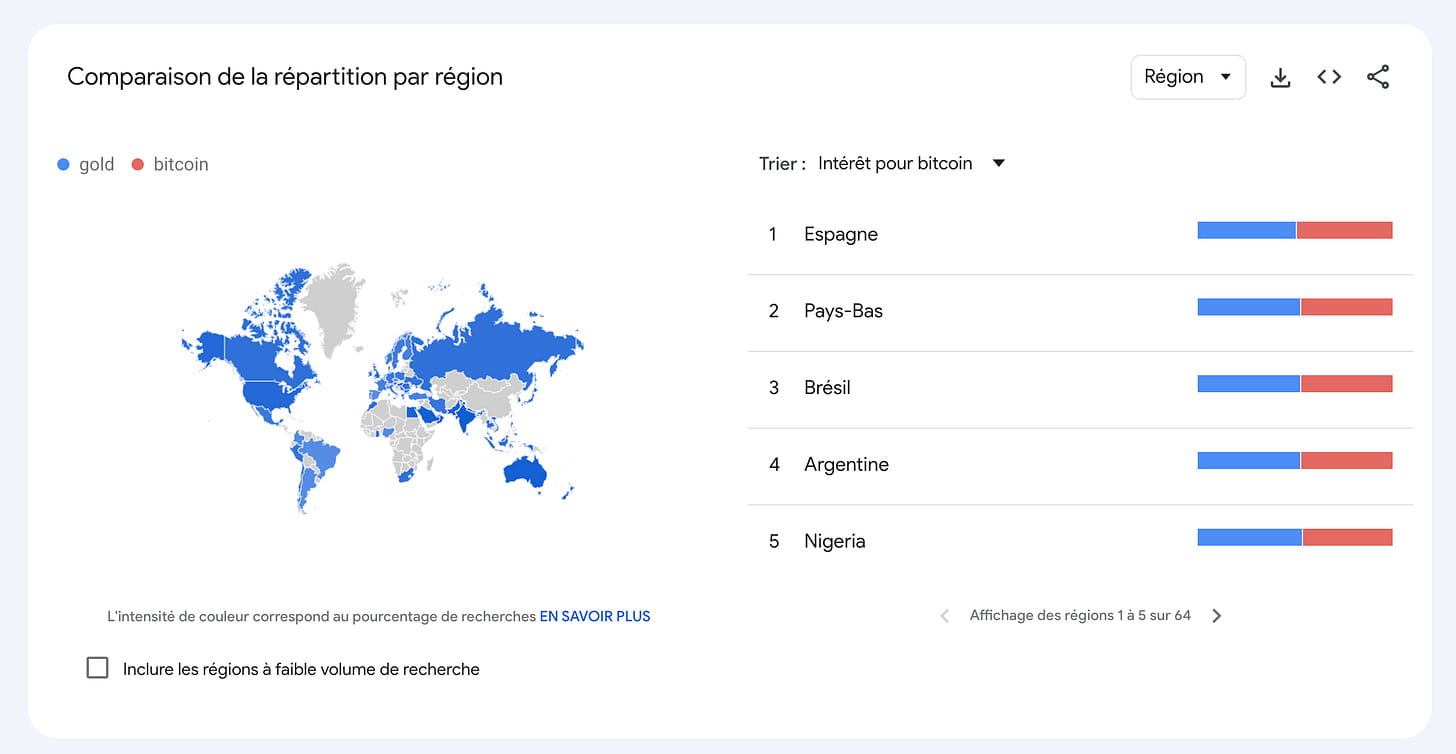Open the embed code icon

1329,77
